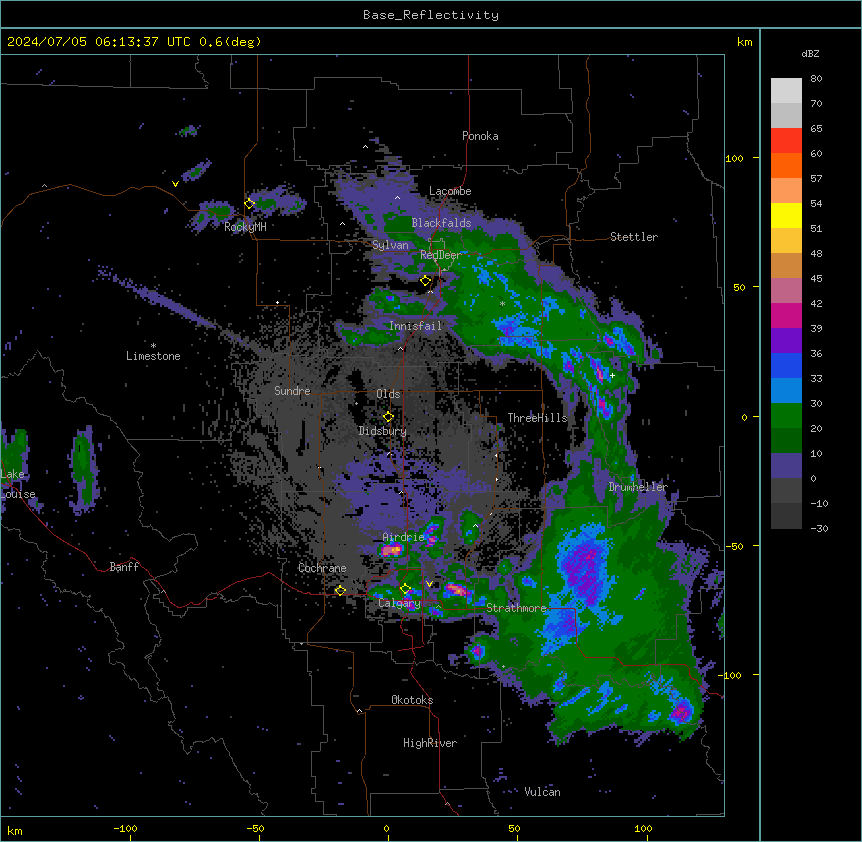Select the magenta swatch in dBZ legend
This screenshot has height=842, width=862.
pos(786,315)
